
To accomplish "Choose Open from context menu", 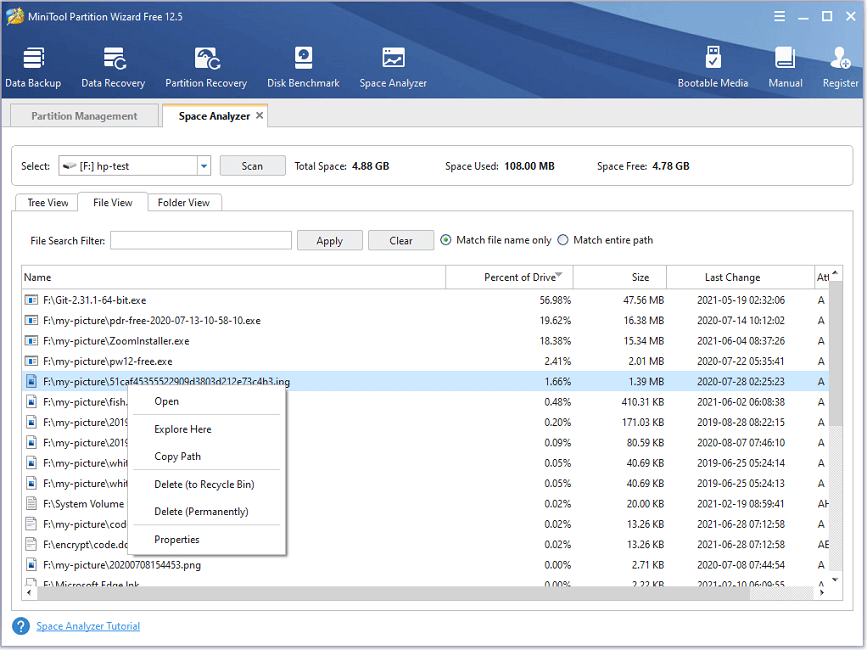I will [207, 401].
